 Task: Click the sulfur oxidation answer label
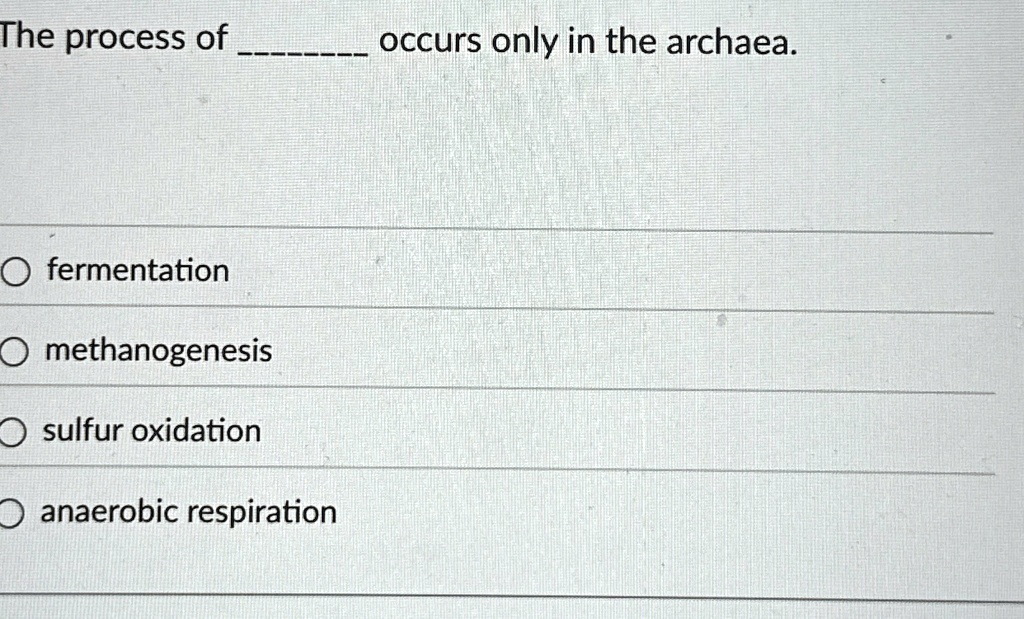coord(150,431)
